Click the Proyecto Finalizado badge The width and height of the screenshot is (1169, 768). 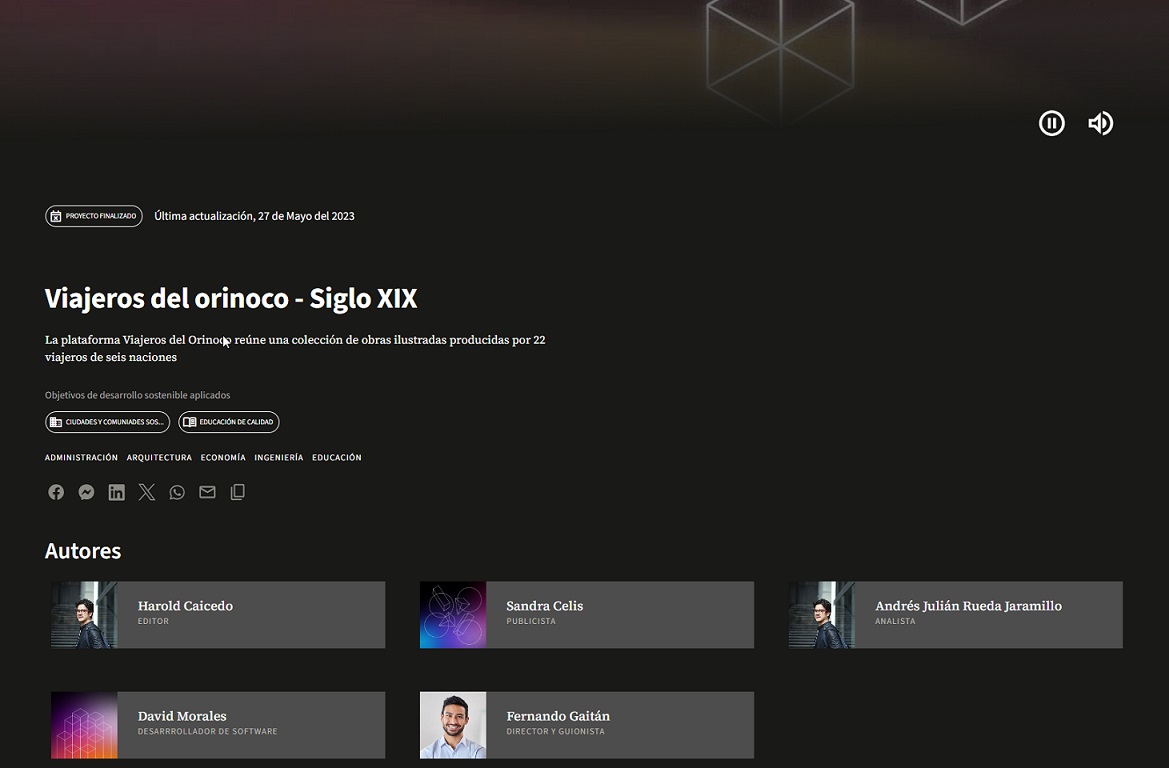pos(94,216)
